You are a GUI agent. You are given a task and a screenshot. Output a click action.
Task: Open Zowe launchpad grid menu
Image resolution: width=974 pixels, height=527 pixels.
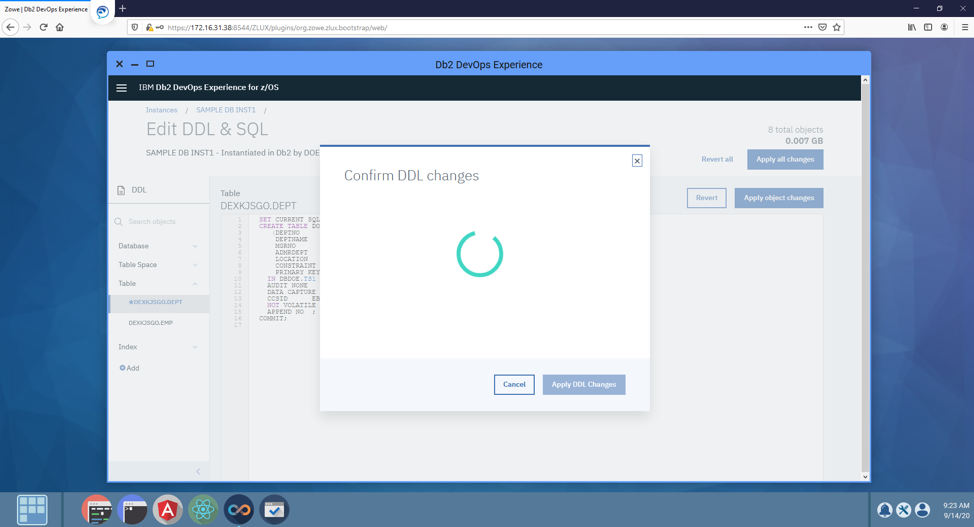[32, 510]
